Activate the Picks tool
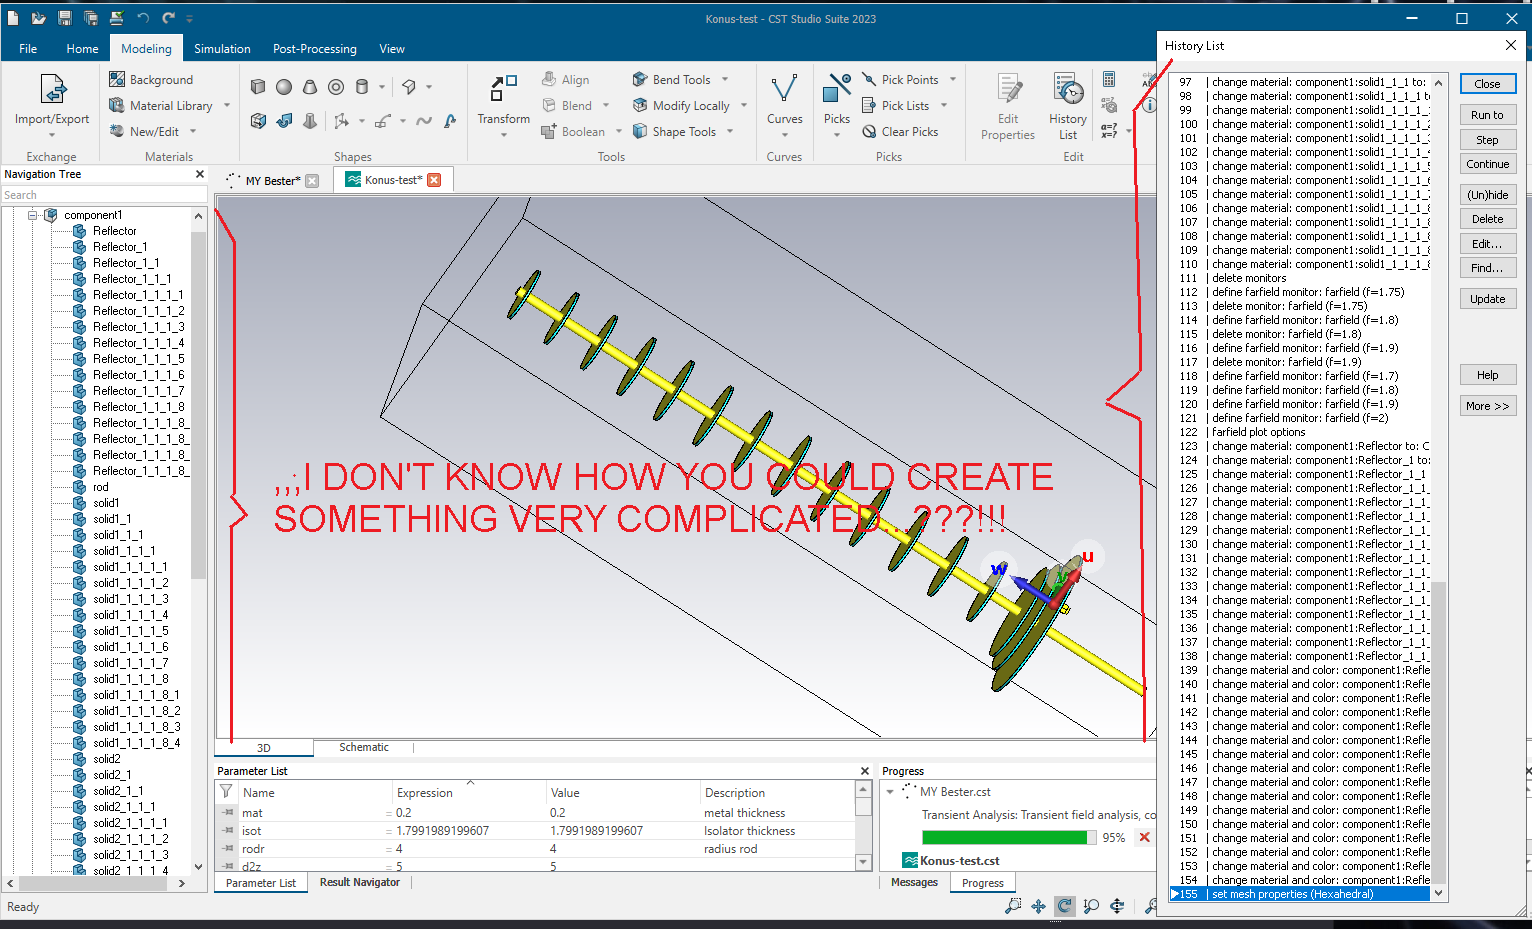Image resolution: width=1532 pixels, height=929 pixels. click(x=837, y=103)
